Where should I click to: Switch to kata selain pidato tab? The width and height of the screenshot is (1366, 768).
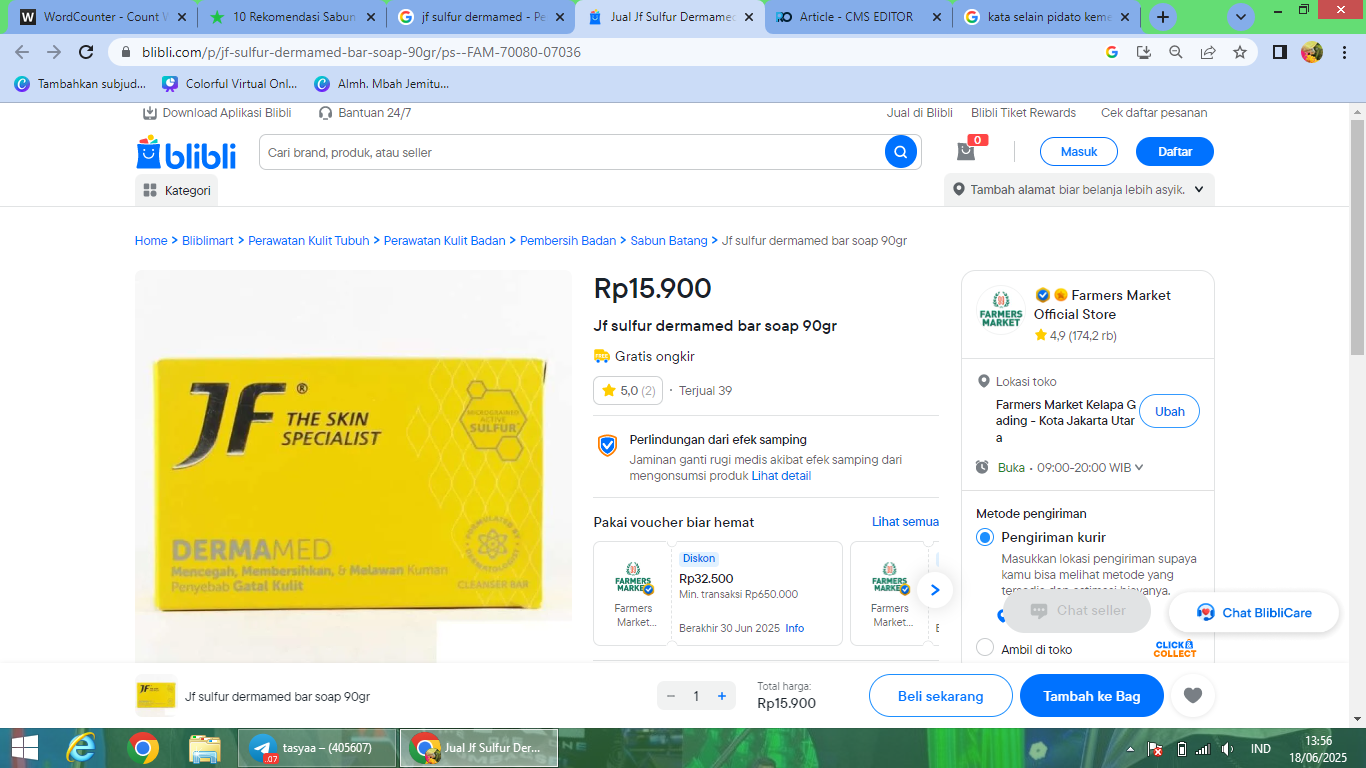[1048, 17]
